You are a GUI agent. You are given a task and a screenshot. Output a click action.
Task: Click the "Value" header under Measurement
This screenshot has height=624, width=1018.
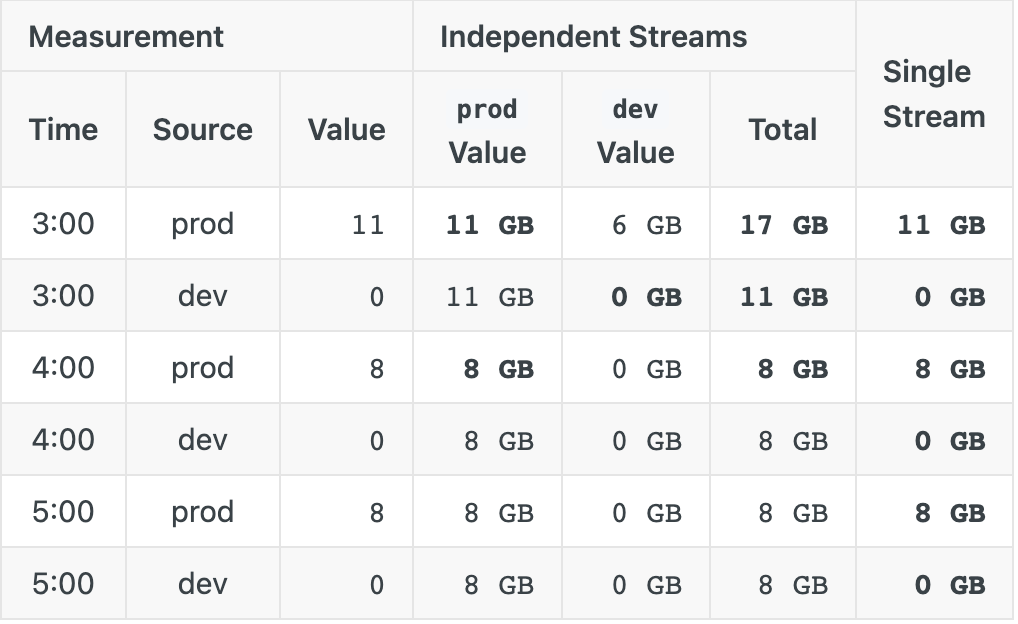pyautogui.click(x=346, y=130)
